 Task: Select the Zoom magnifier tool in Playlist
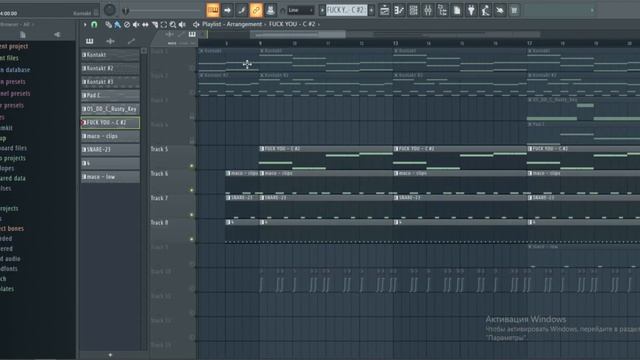click(173, 24)
